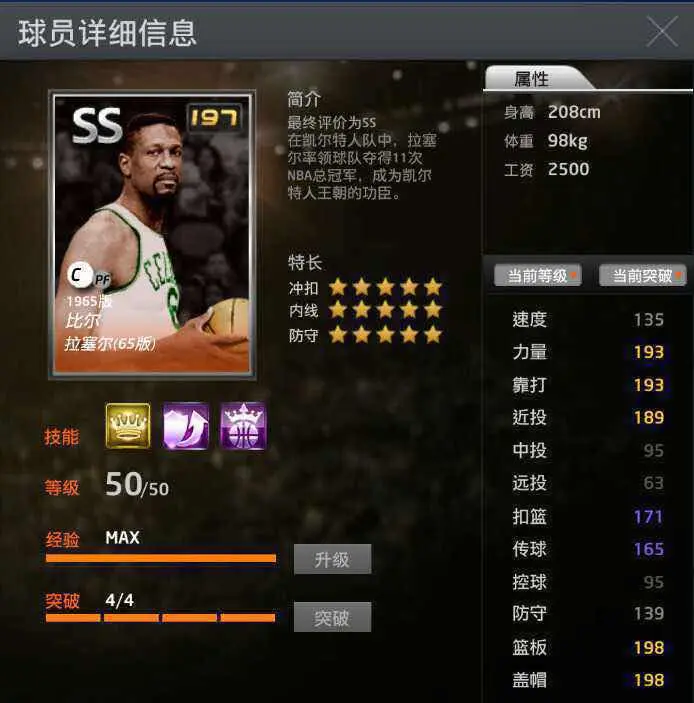The width and height of the screenshot is (694, 703).
Task: Click the orange experience progress bar
Action: point(161,558)
